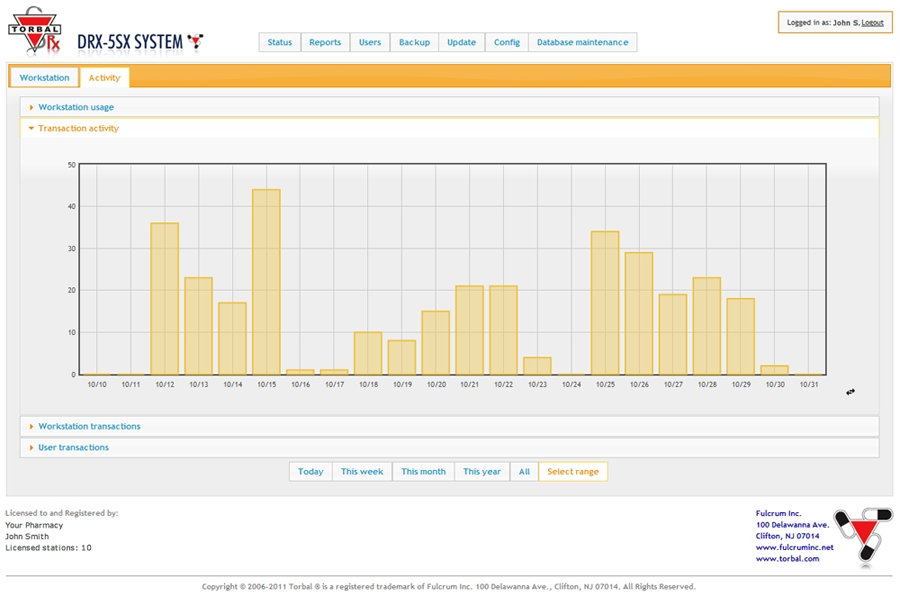Show activity for This month

coord(423,471)
